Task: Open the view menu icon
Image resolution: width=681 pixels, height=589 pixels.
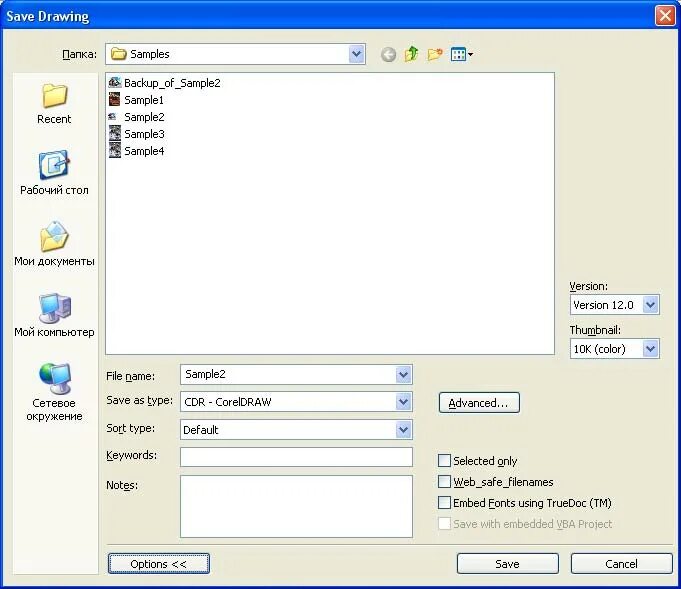Action: (x=462, y=54)
